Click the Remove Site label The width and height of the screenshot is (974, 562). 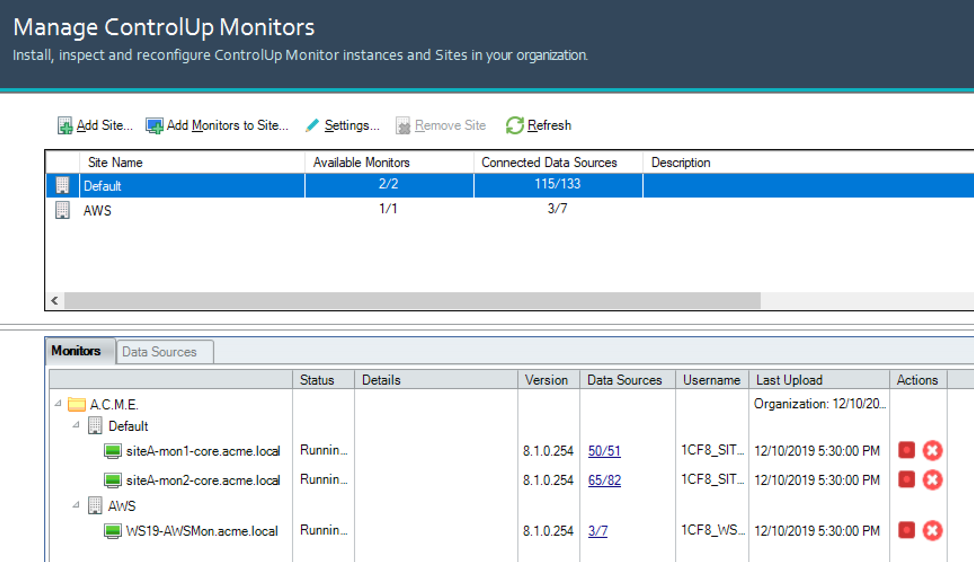click(x=450, y=125)
